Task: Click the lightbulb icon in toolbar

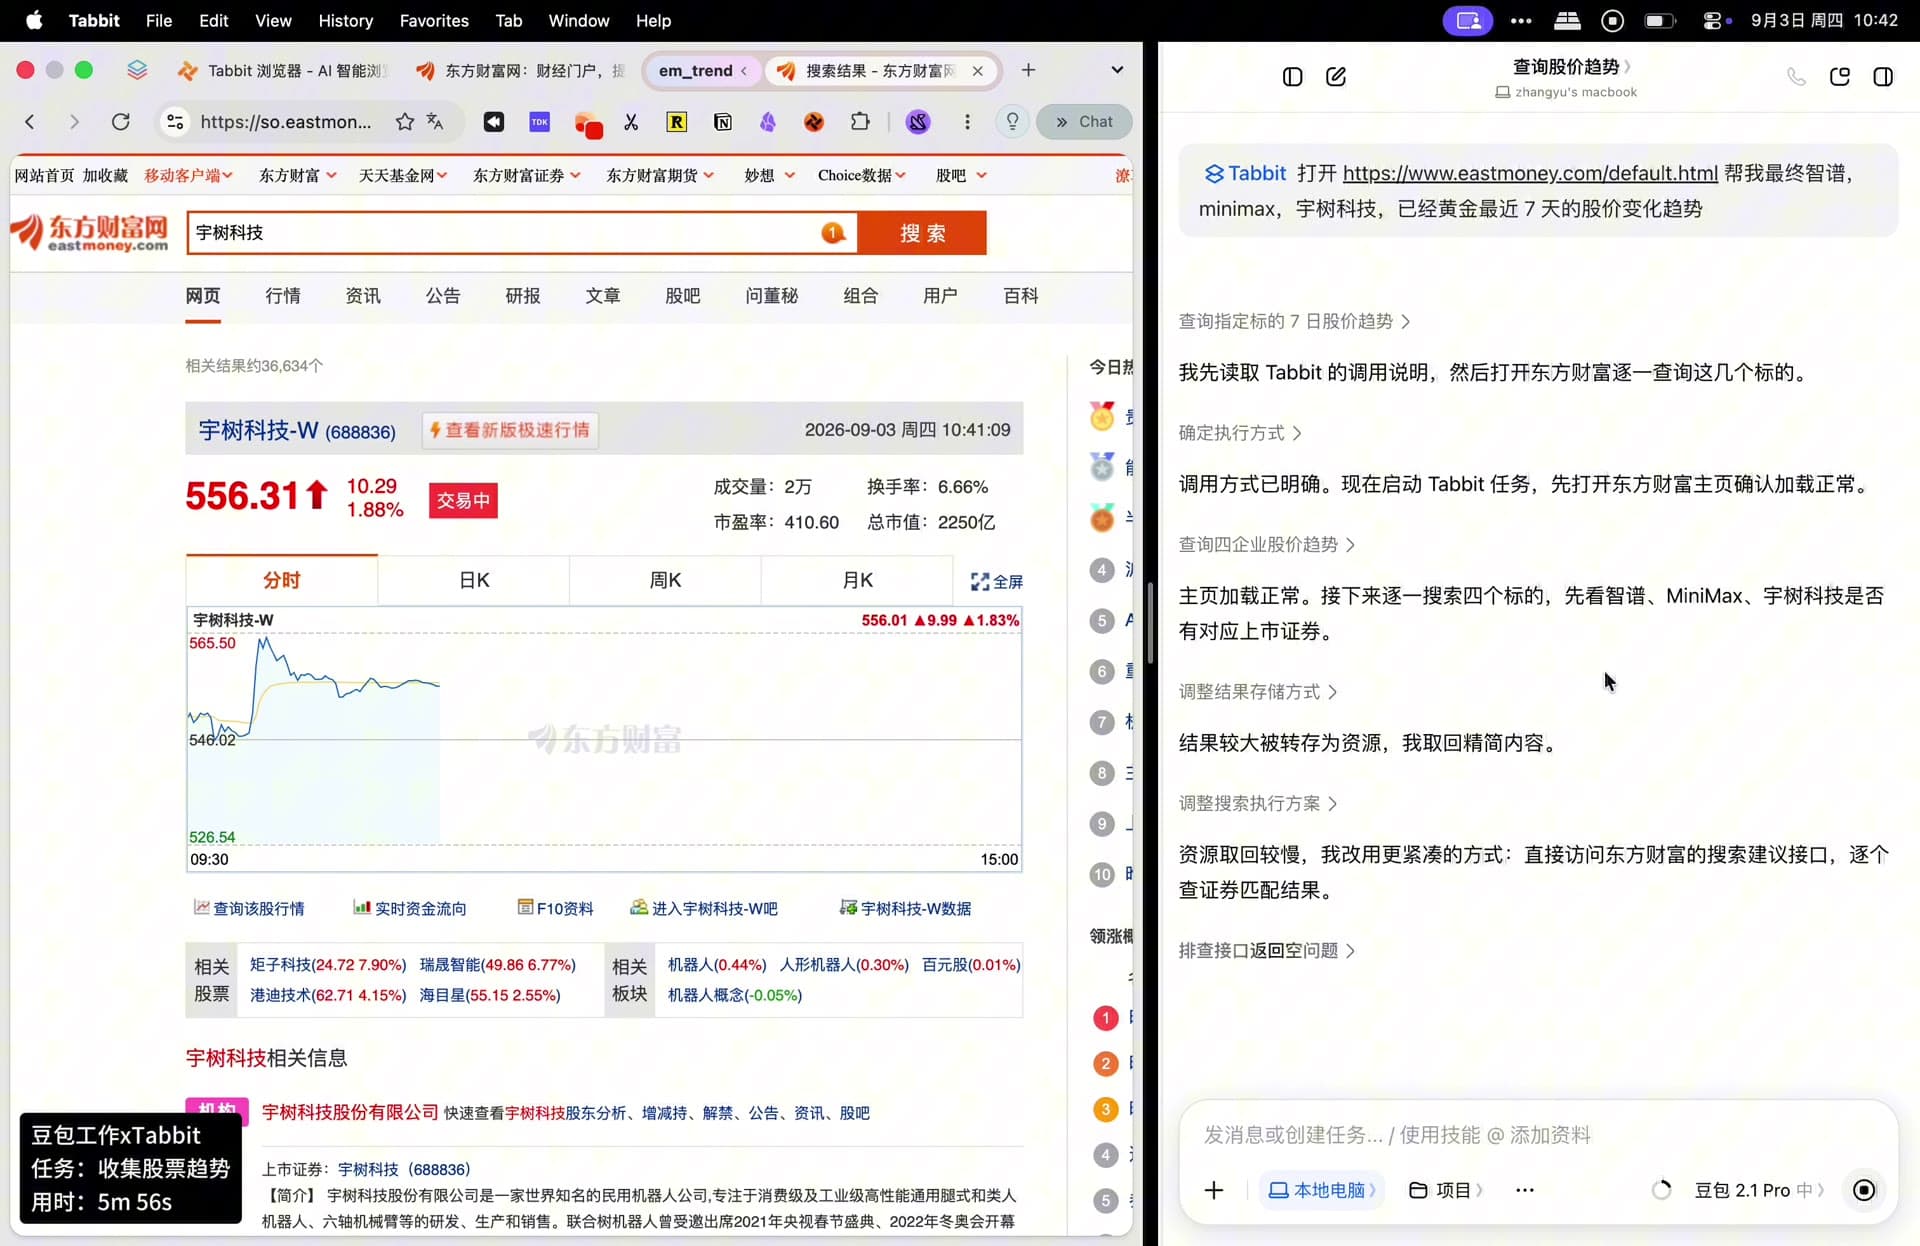Action: 1012,122
